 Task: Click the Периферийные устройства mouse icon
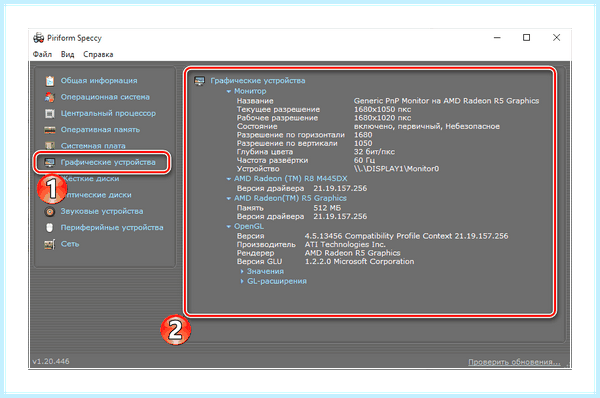(50, 228)
